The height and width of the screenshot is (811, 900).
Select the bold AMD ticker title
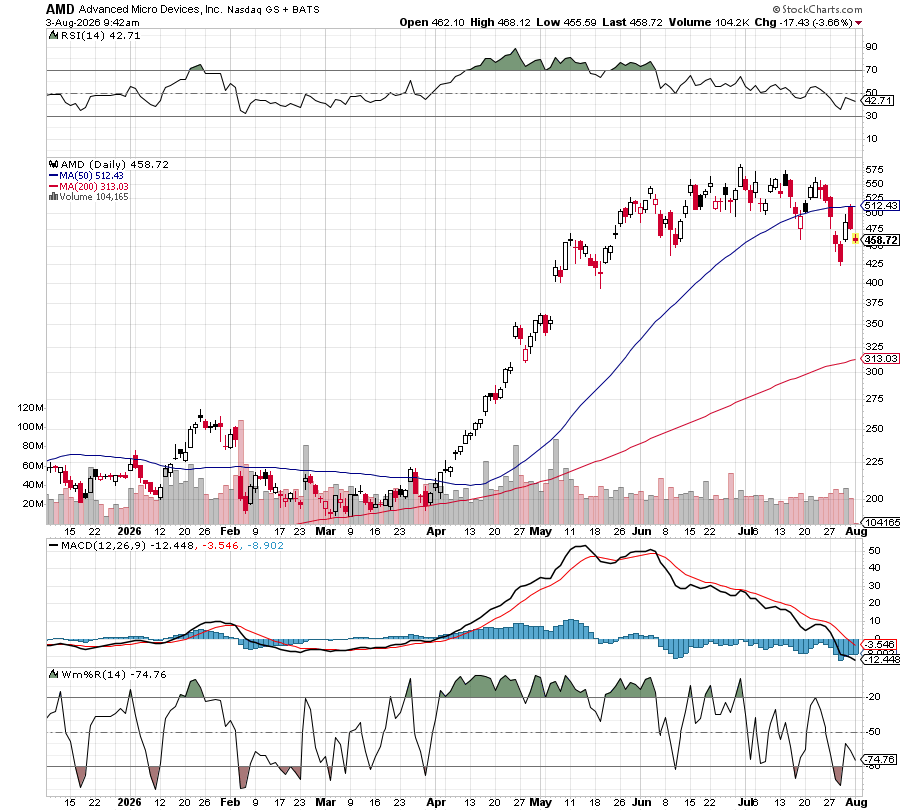pyautogui.click(x=60, y=9)
